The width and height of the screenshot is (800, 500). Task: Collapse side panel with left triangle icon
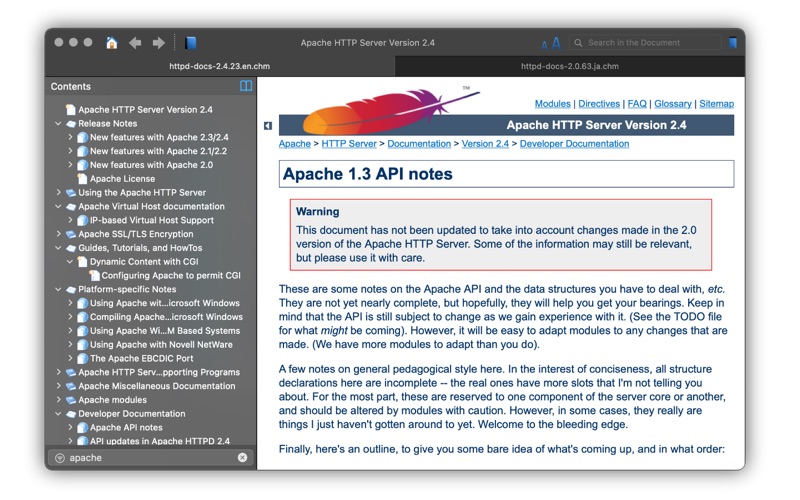tap(268, 126)
